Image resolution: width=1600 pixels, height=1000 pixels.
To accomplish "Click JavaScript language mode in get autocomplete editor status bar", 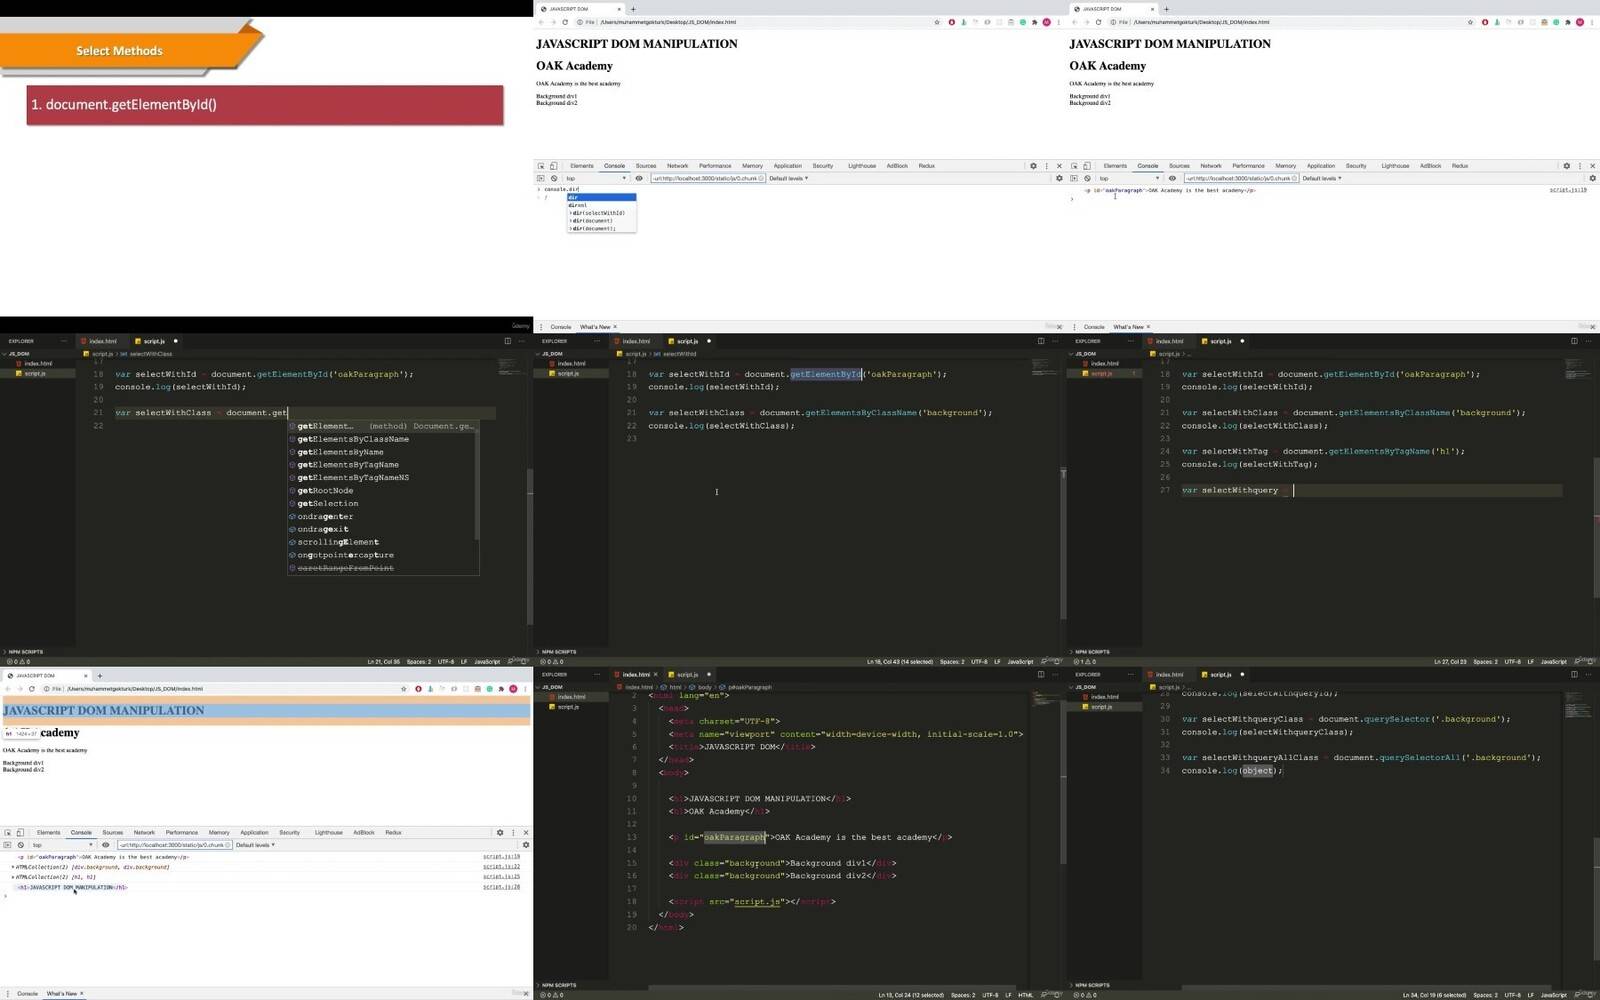I will click(x=487, y=662).
